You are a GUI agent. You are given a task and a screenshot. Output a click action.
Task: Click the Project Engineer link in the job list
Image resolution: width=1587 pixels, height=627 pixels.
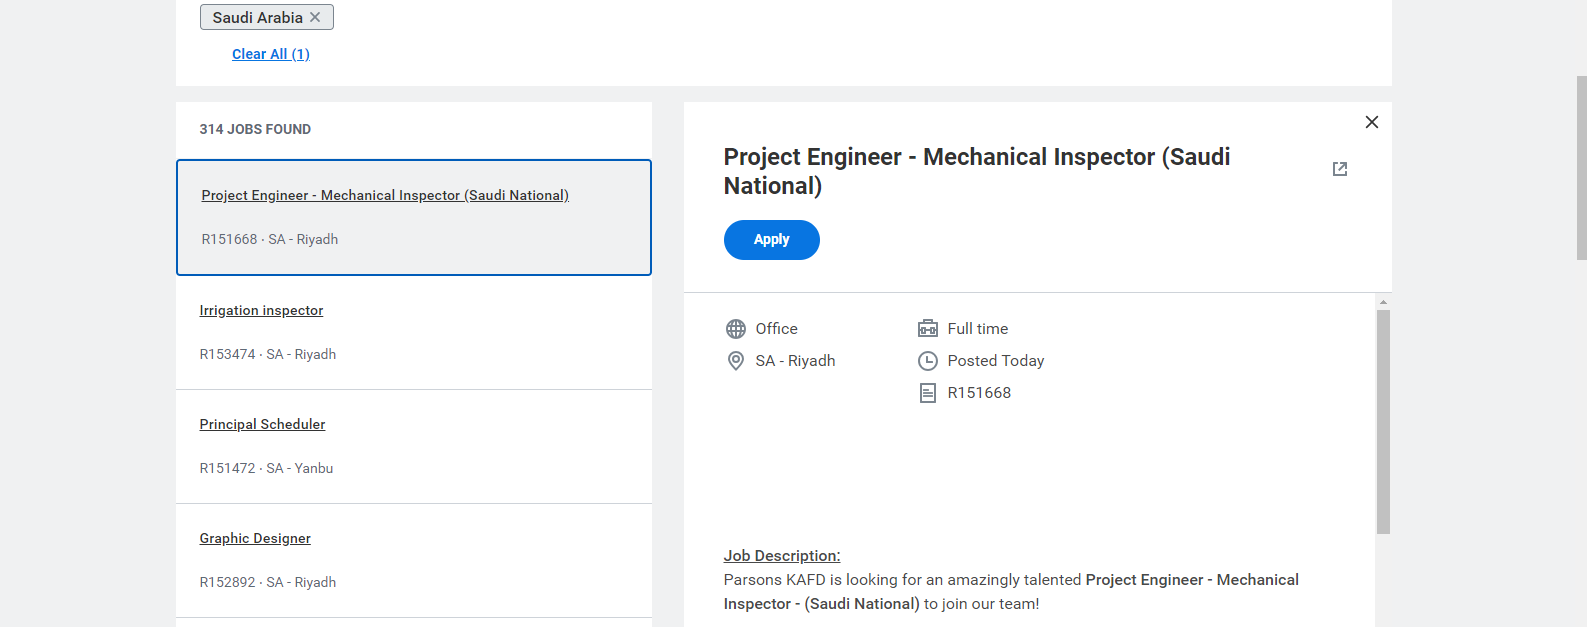coord(384,195)
